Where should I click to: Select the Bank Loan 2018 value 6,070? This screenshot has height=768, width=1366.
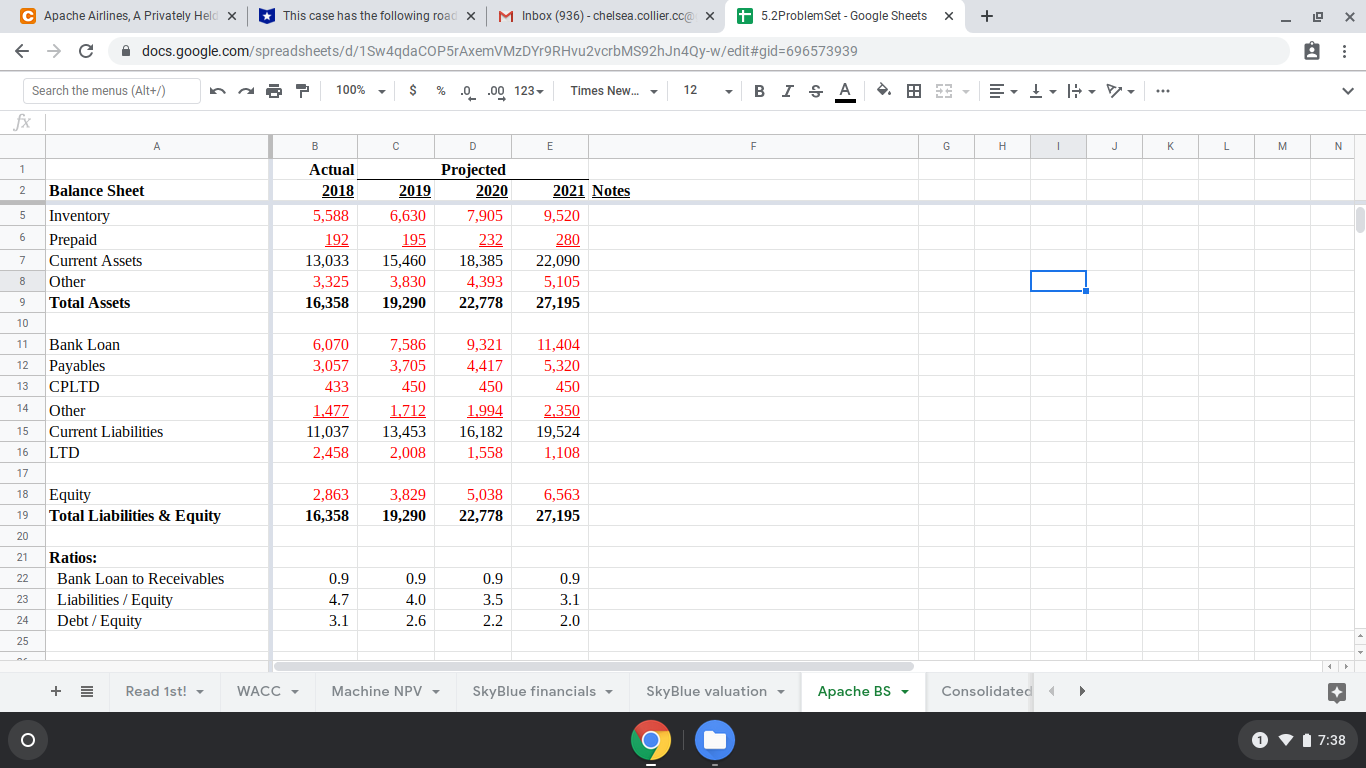(x=314, y=345)
